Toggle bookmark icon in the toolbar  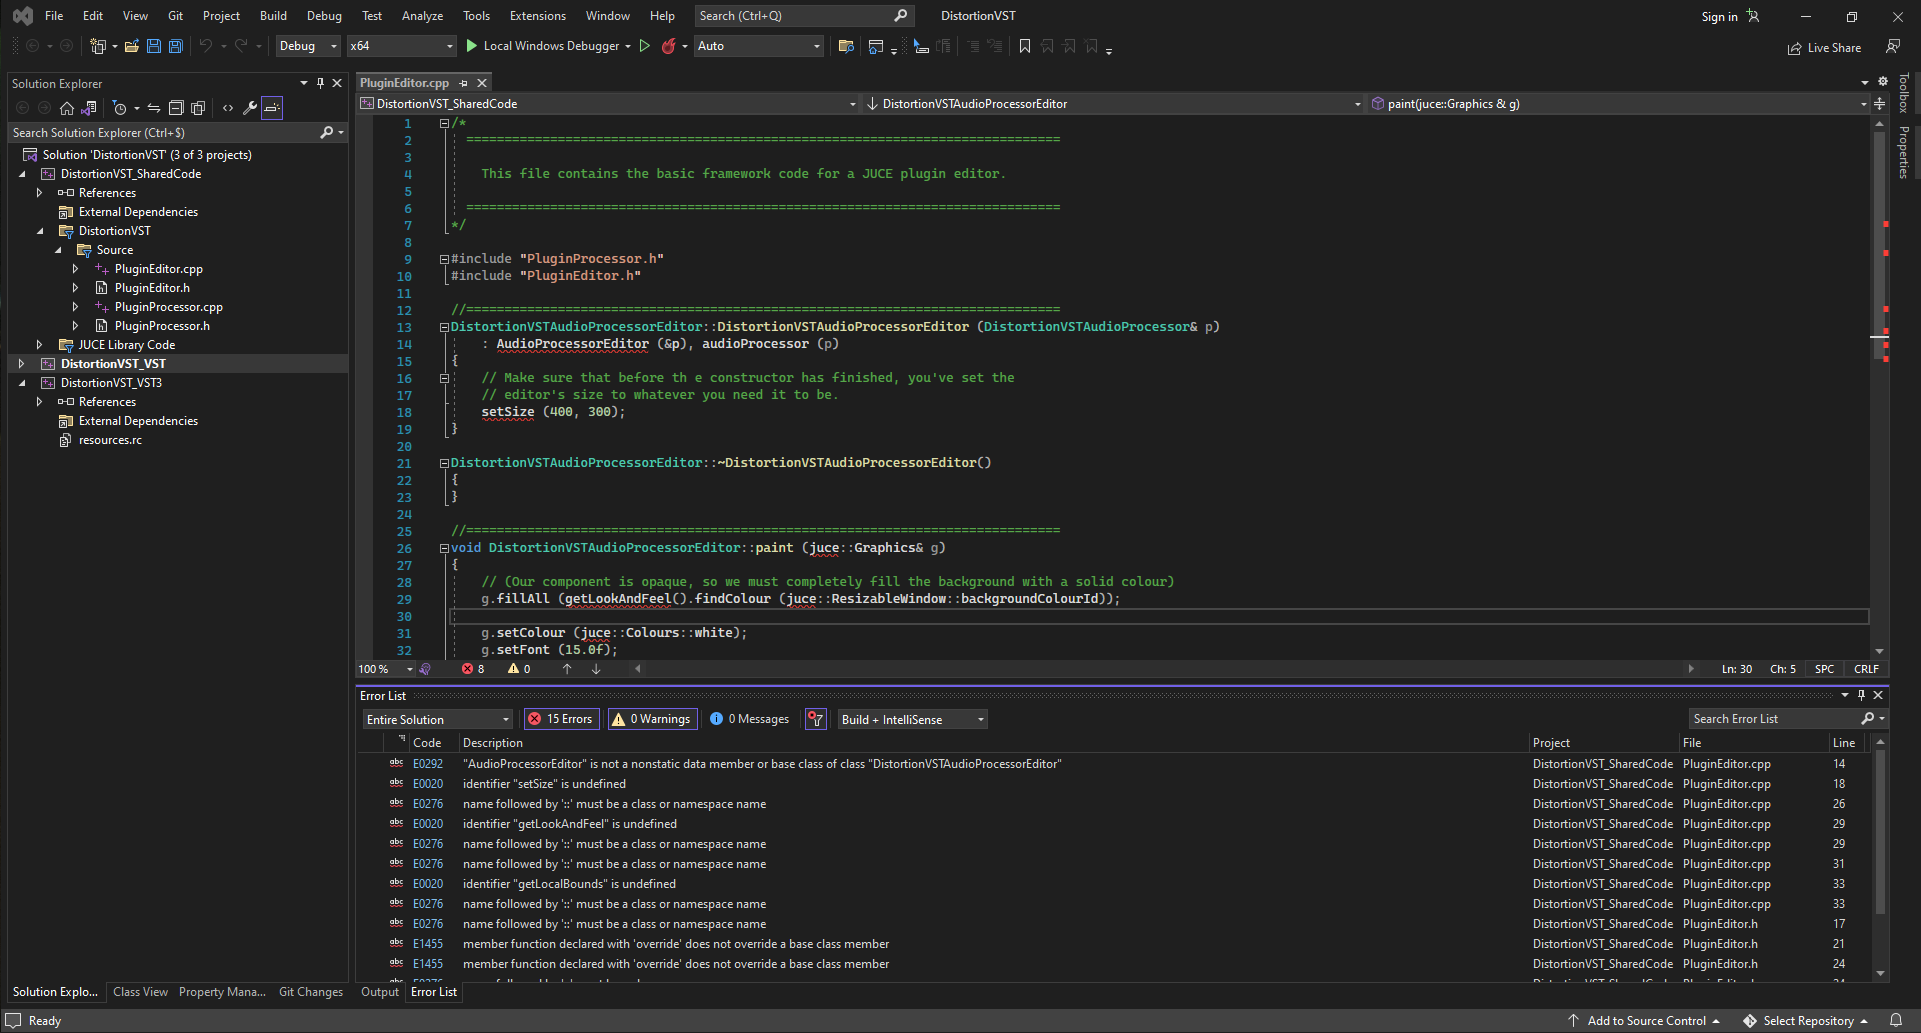click(1025, 46)
